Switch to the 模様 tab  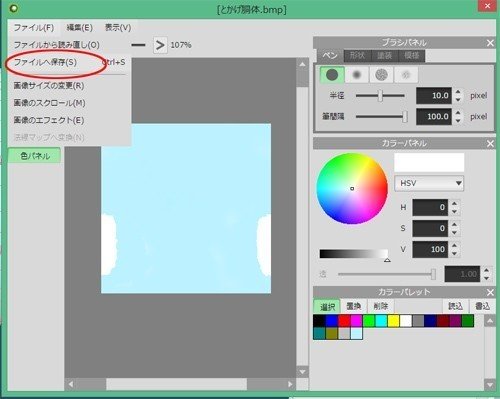pos(412,56)
